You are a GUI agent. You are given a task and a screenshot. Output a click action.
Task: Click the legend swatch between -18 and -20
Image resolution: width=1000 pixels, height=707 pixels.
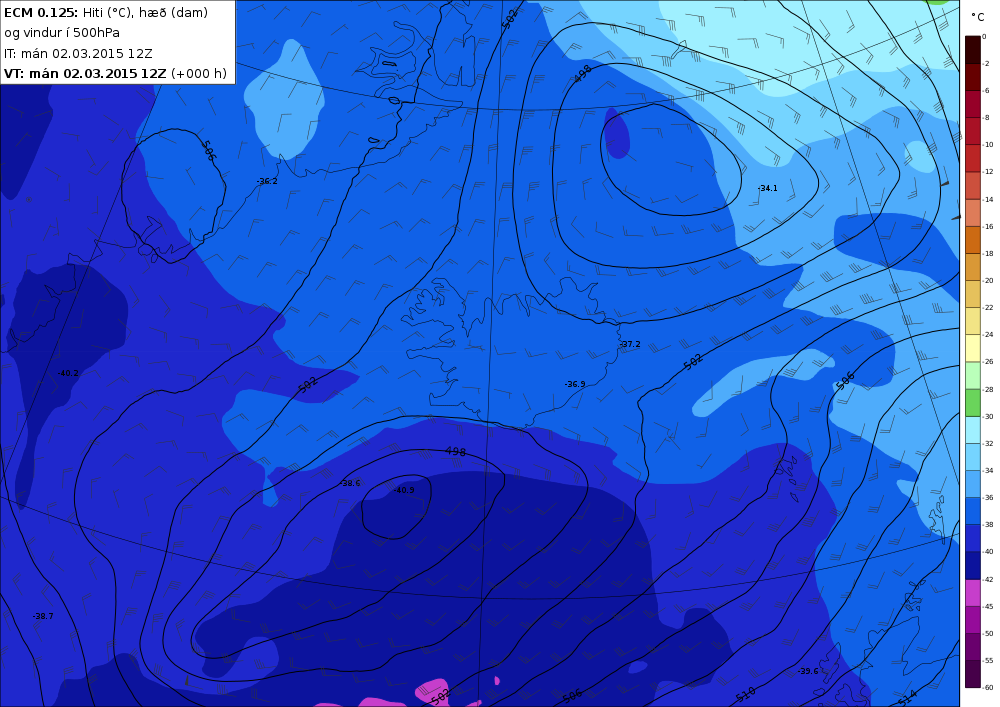point(973,267)
